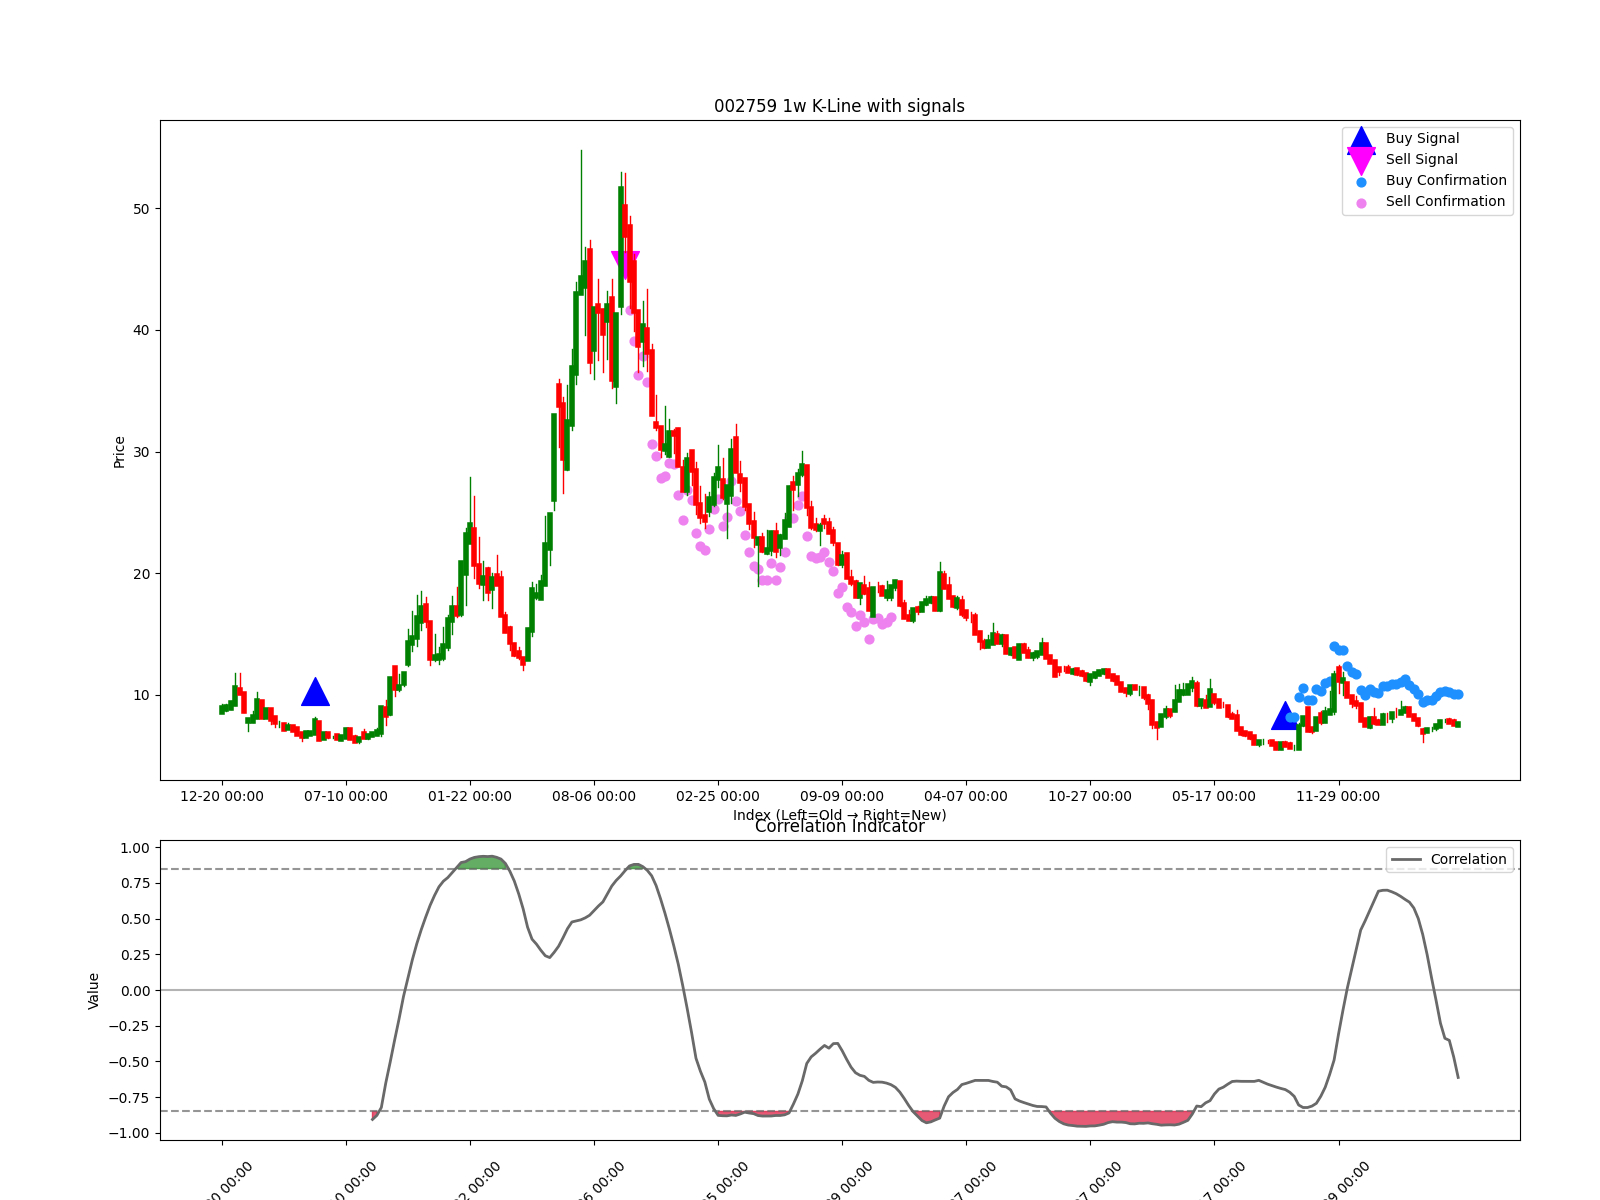This screenshot has width=1600, height=1200.
Task: Click the '04-07 00:00' x-axis tick label
Action: (966, 796)
